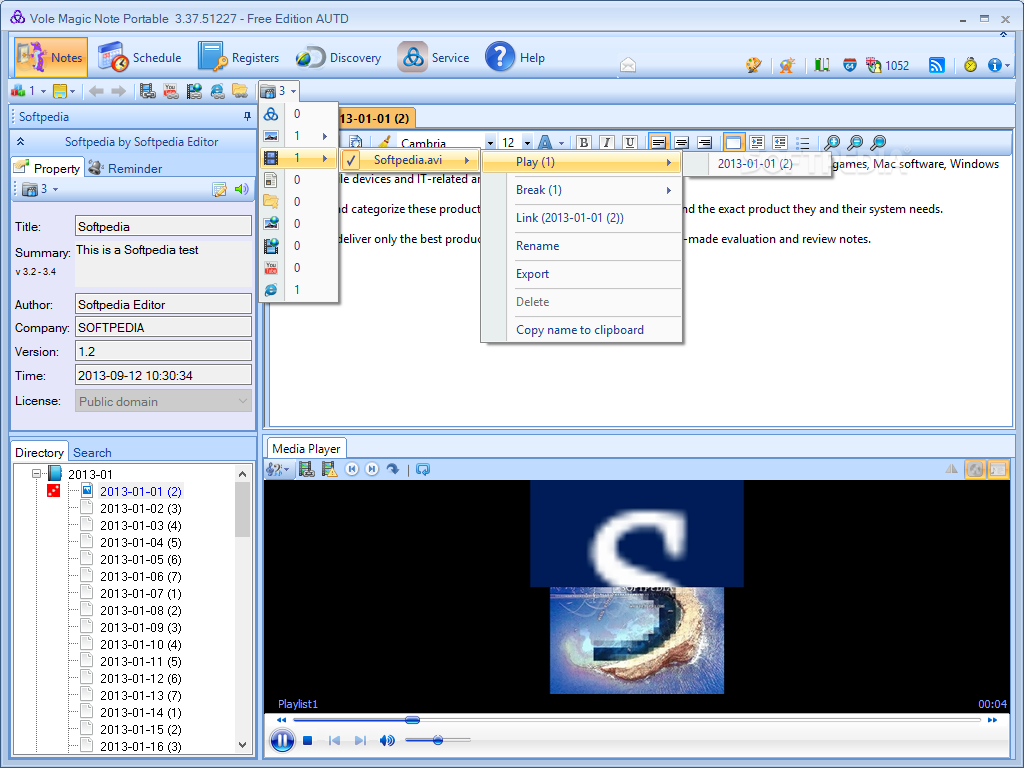Open the License dropdown

pyautogui.click(x=163, y=401)
